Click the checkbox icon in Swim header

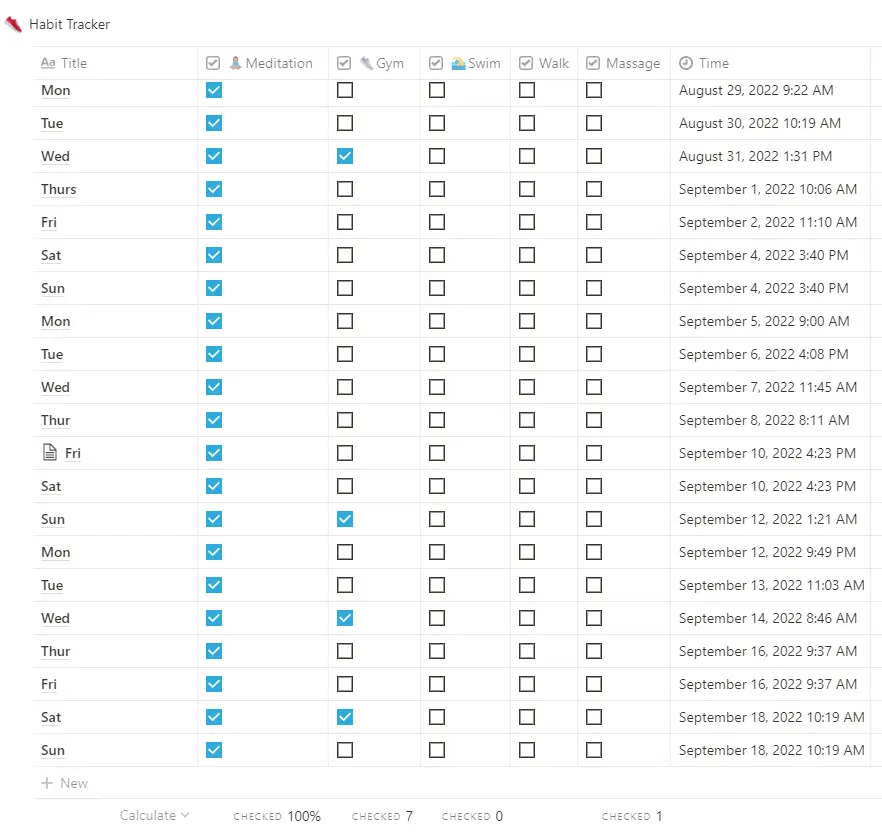click(436, 63)
